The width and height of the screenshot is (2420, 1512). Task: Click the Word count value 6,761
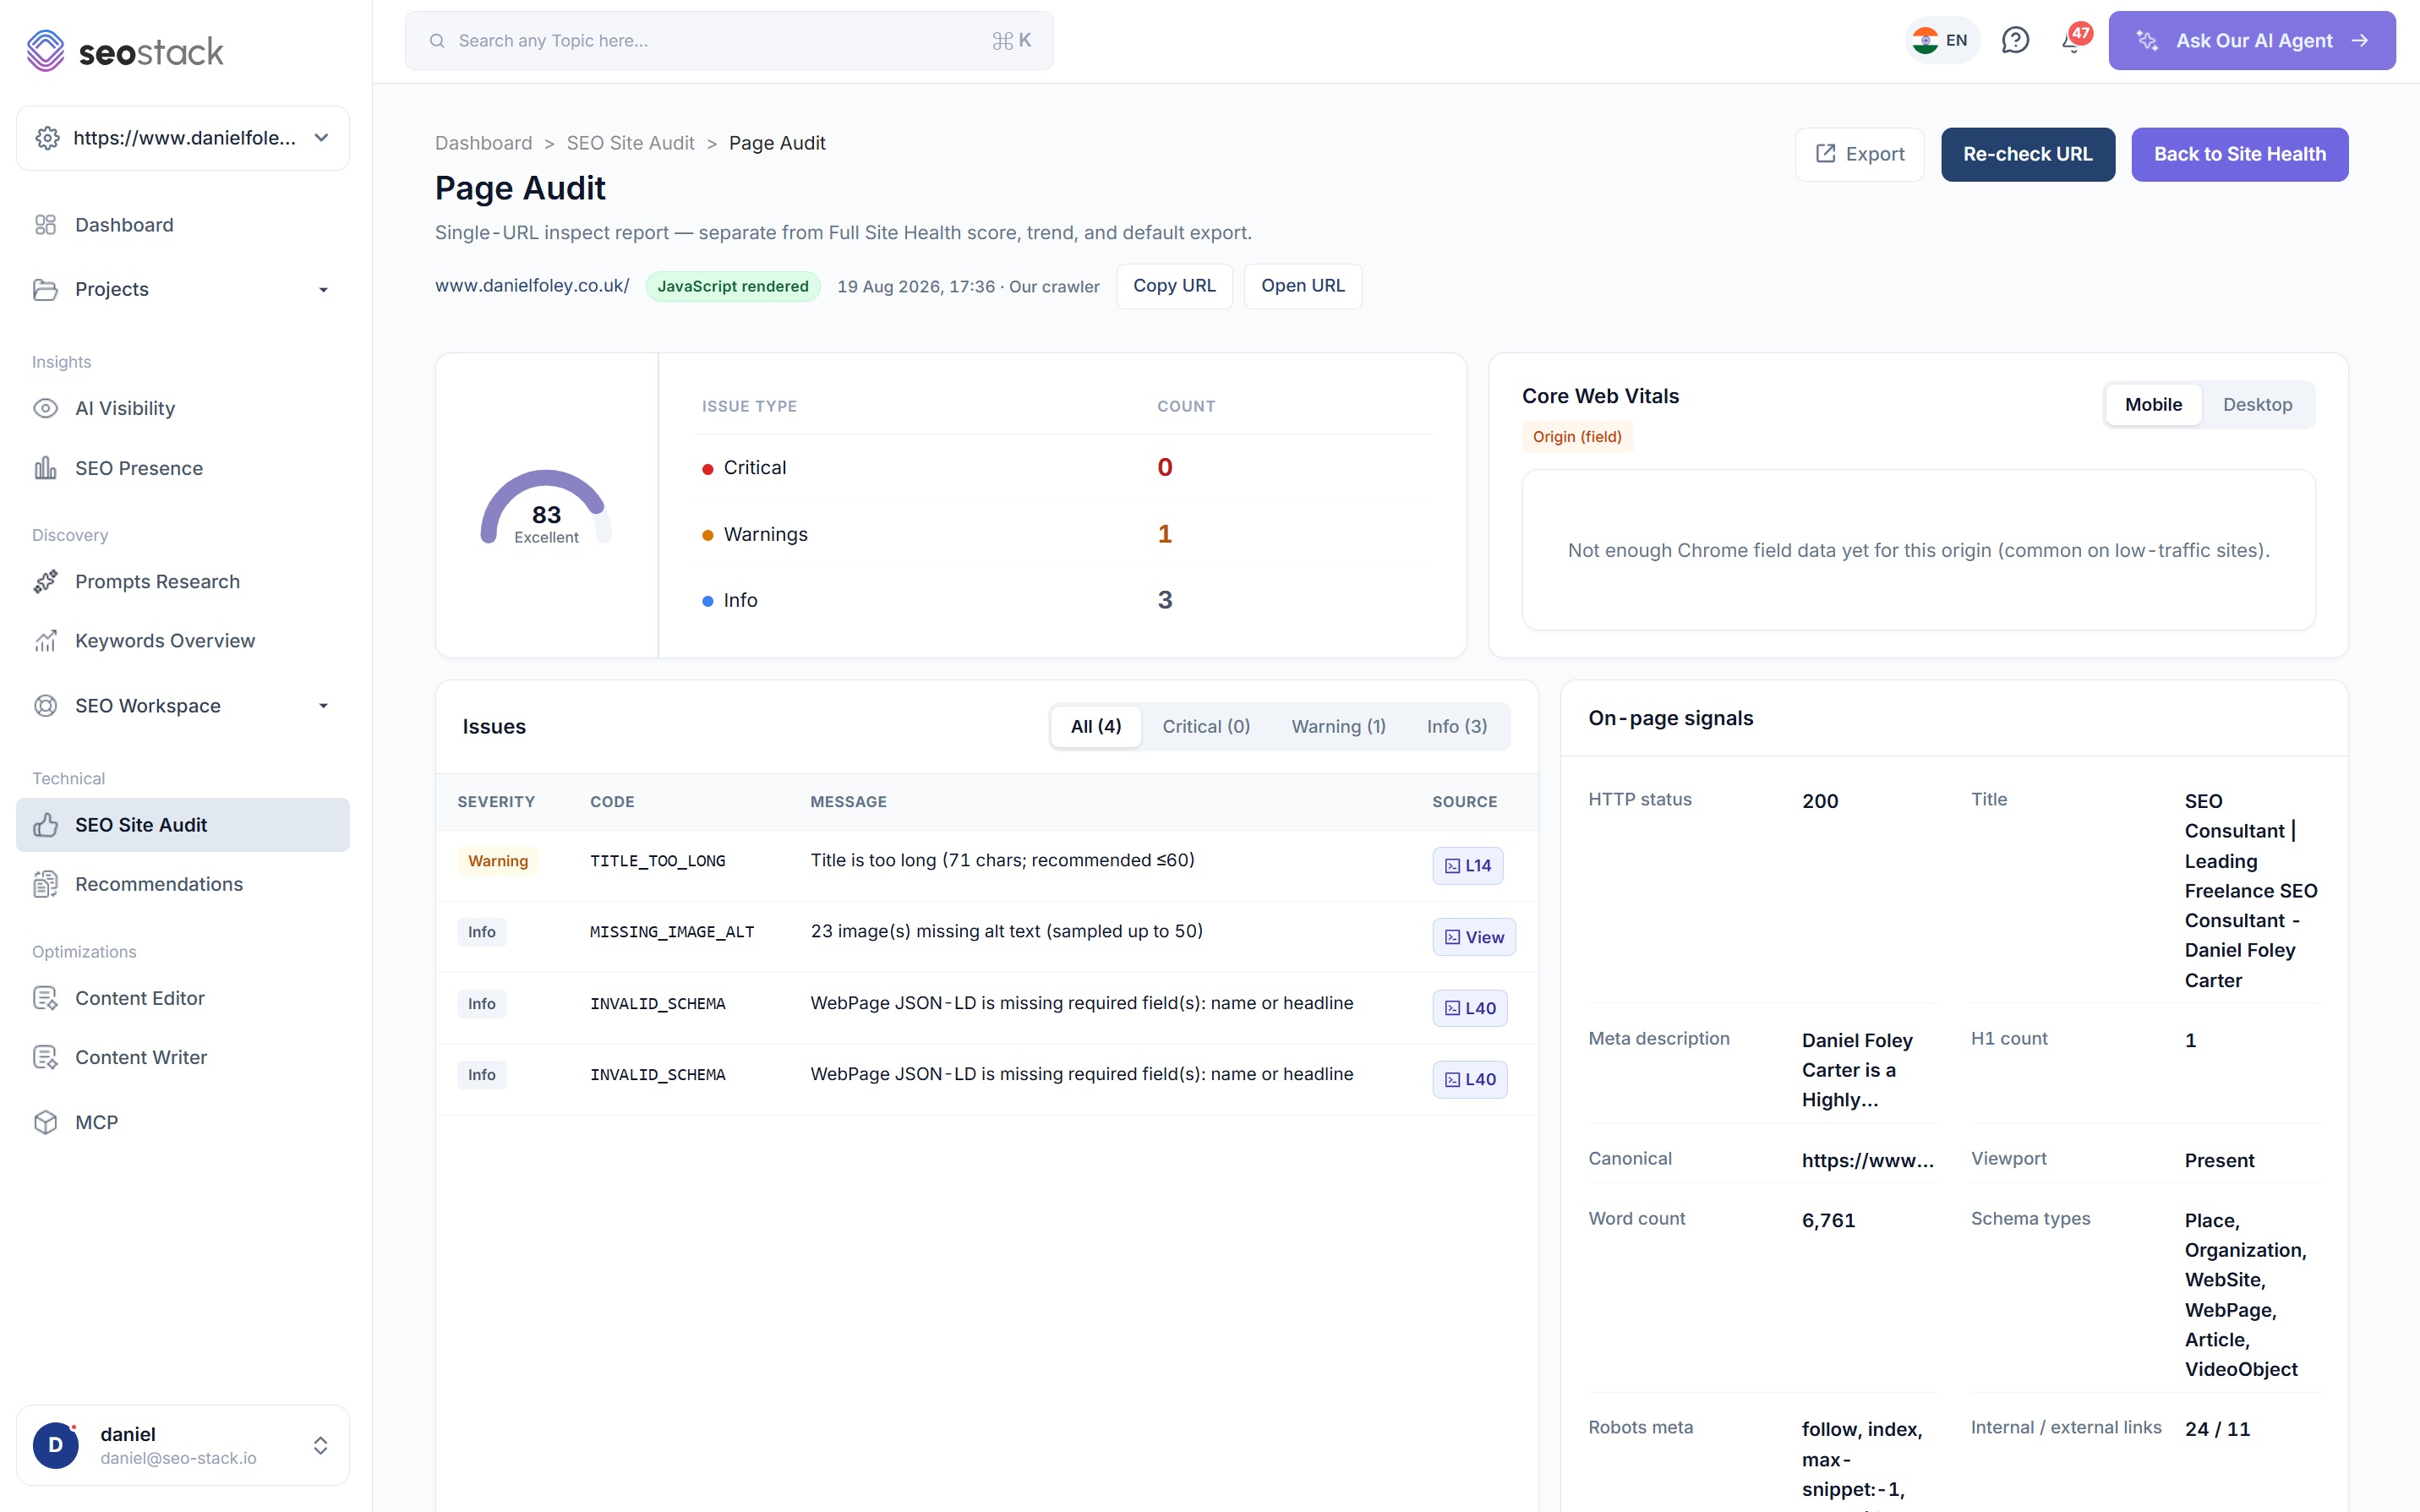(1828, 1220)
